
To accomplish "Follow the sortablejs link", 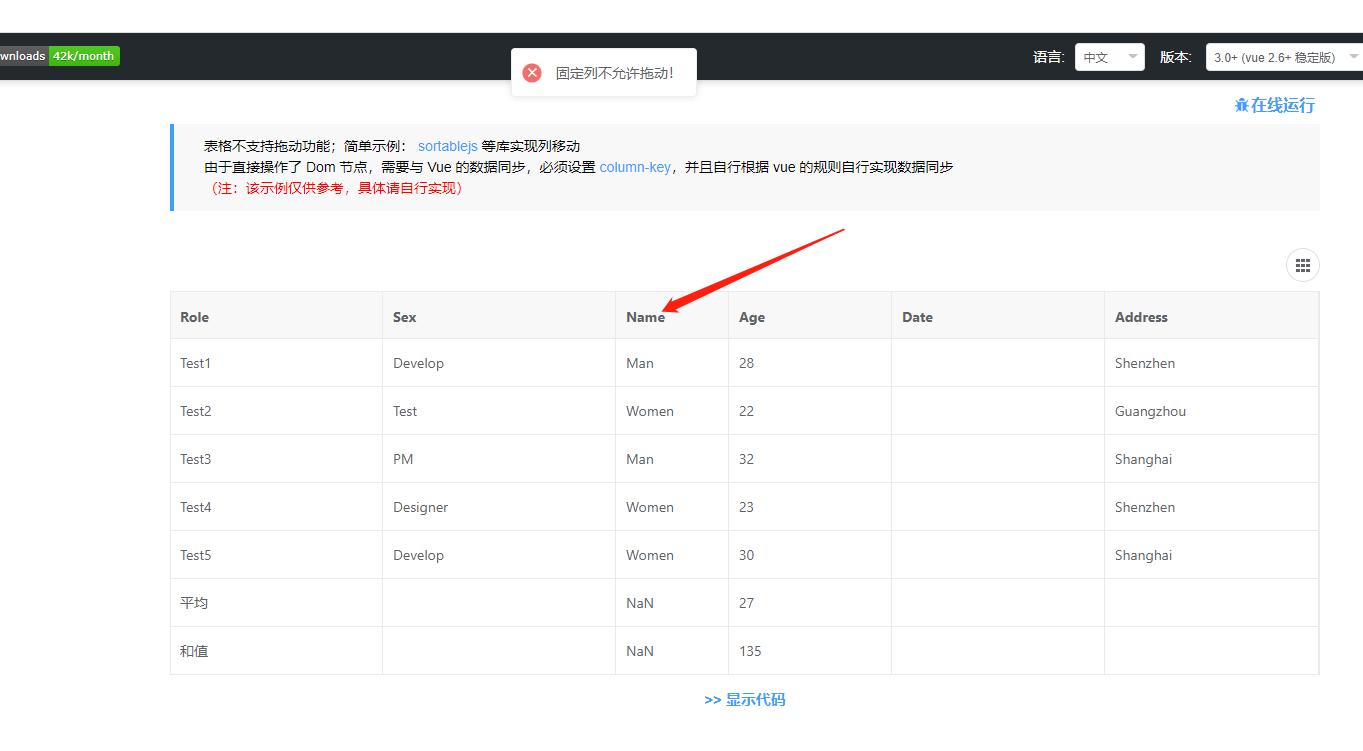I will 447,146.
